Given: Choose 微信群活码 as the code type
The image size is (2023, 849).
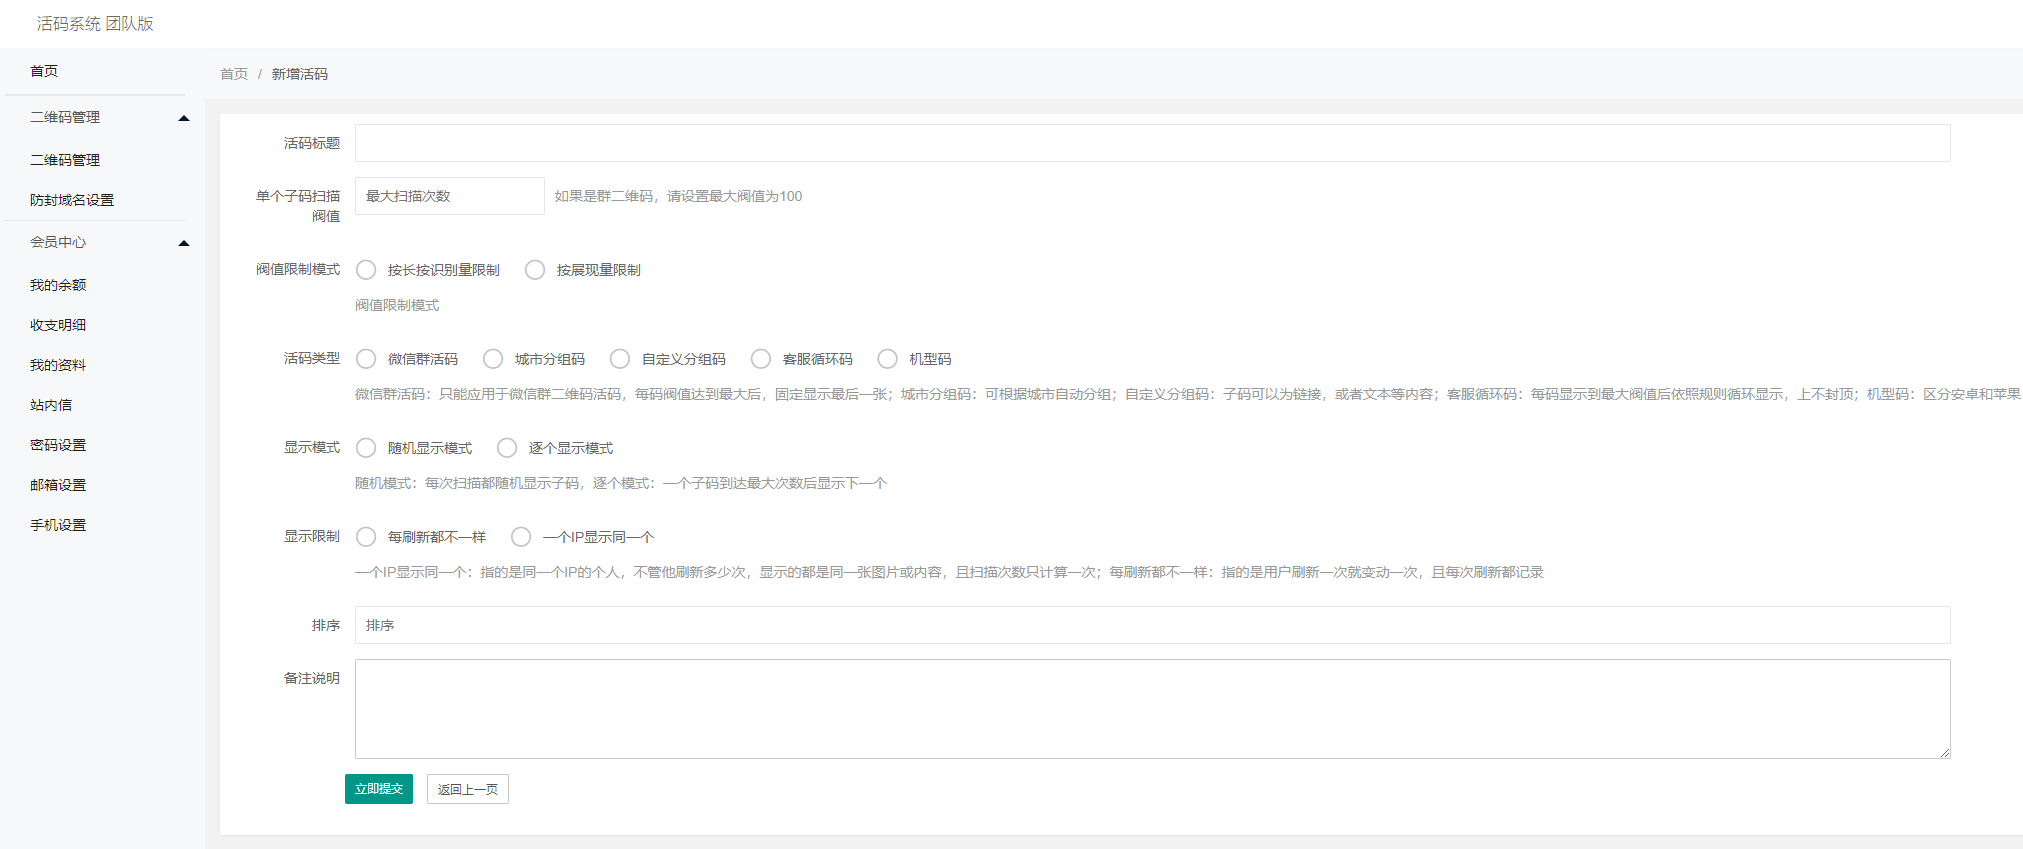Looking at the screenshot, I should click(x=367, y=359).
